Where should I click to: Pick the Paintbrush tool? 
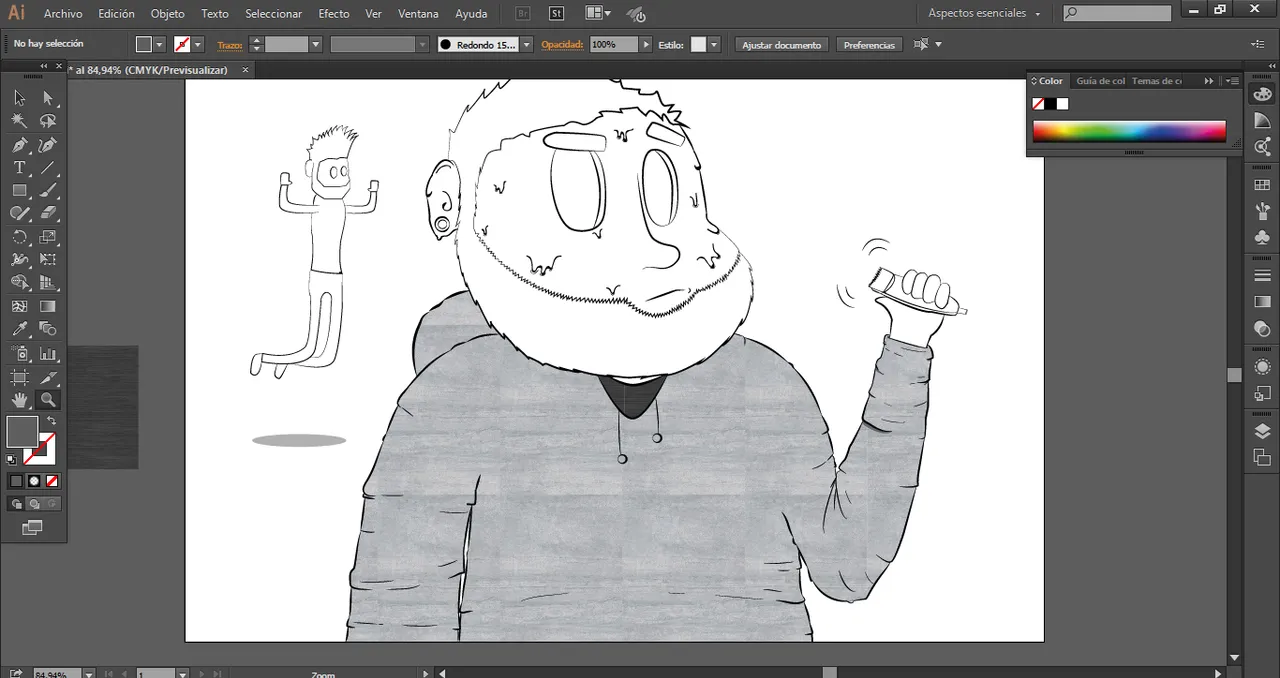[x=48, y=190]
